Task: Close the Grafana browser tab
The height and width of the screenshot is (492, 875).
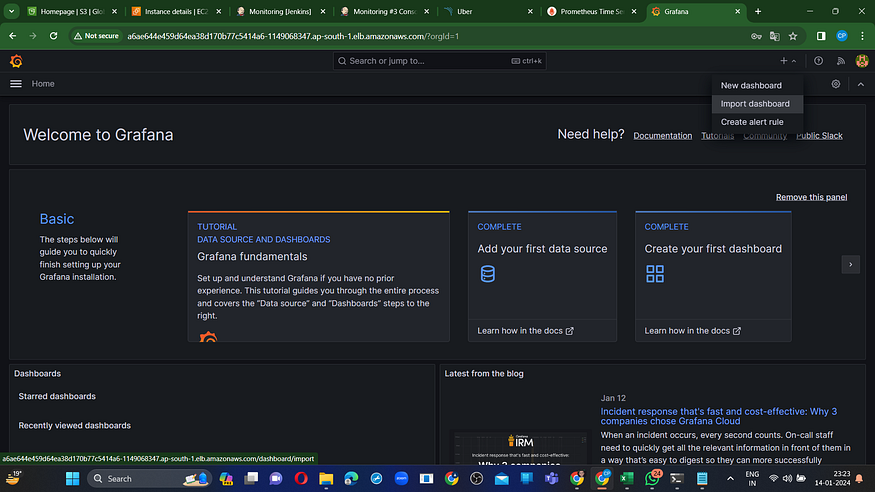Action: pyautogui.click(x=737, y=11)
